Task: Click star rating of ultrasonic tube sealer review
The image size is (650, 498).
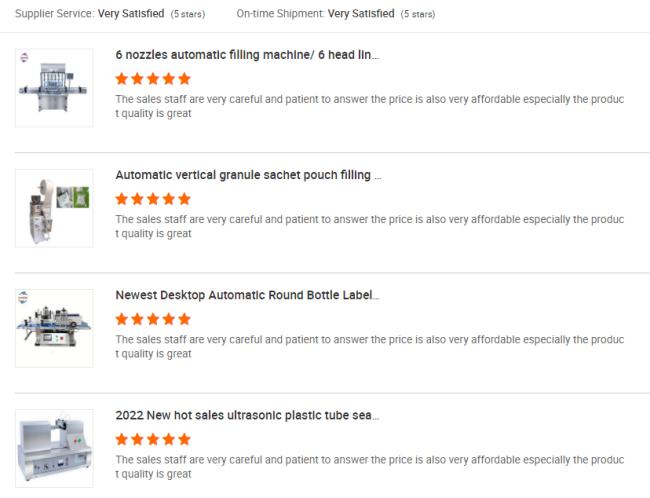Action: point(153,438)
